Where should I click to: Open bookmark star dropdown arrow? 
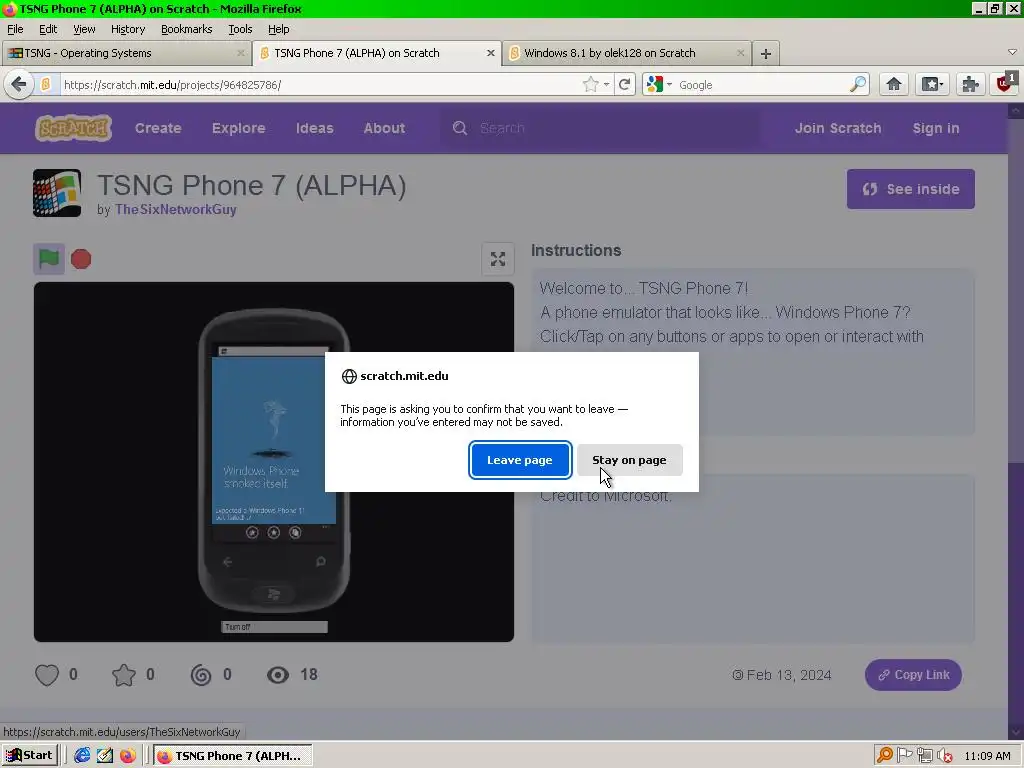[607, 85]
